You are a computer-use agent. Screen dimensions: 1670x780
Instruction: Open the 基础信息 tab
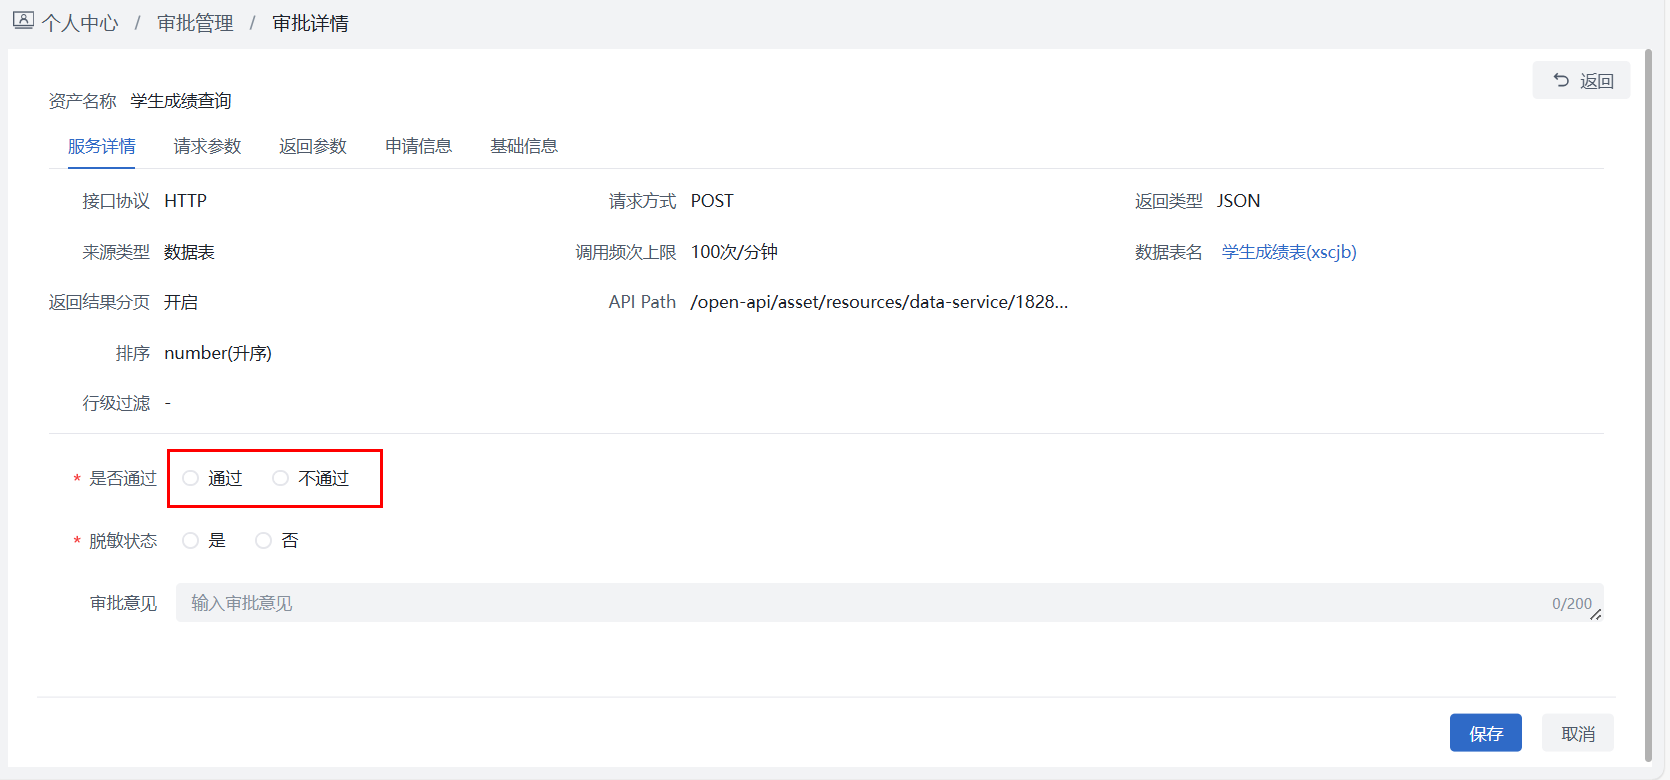(x=524, y=146)
